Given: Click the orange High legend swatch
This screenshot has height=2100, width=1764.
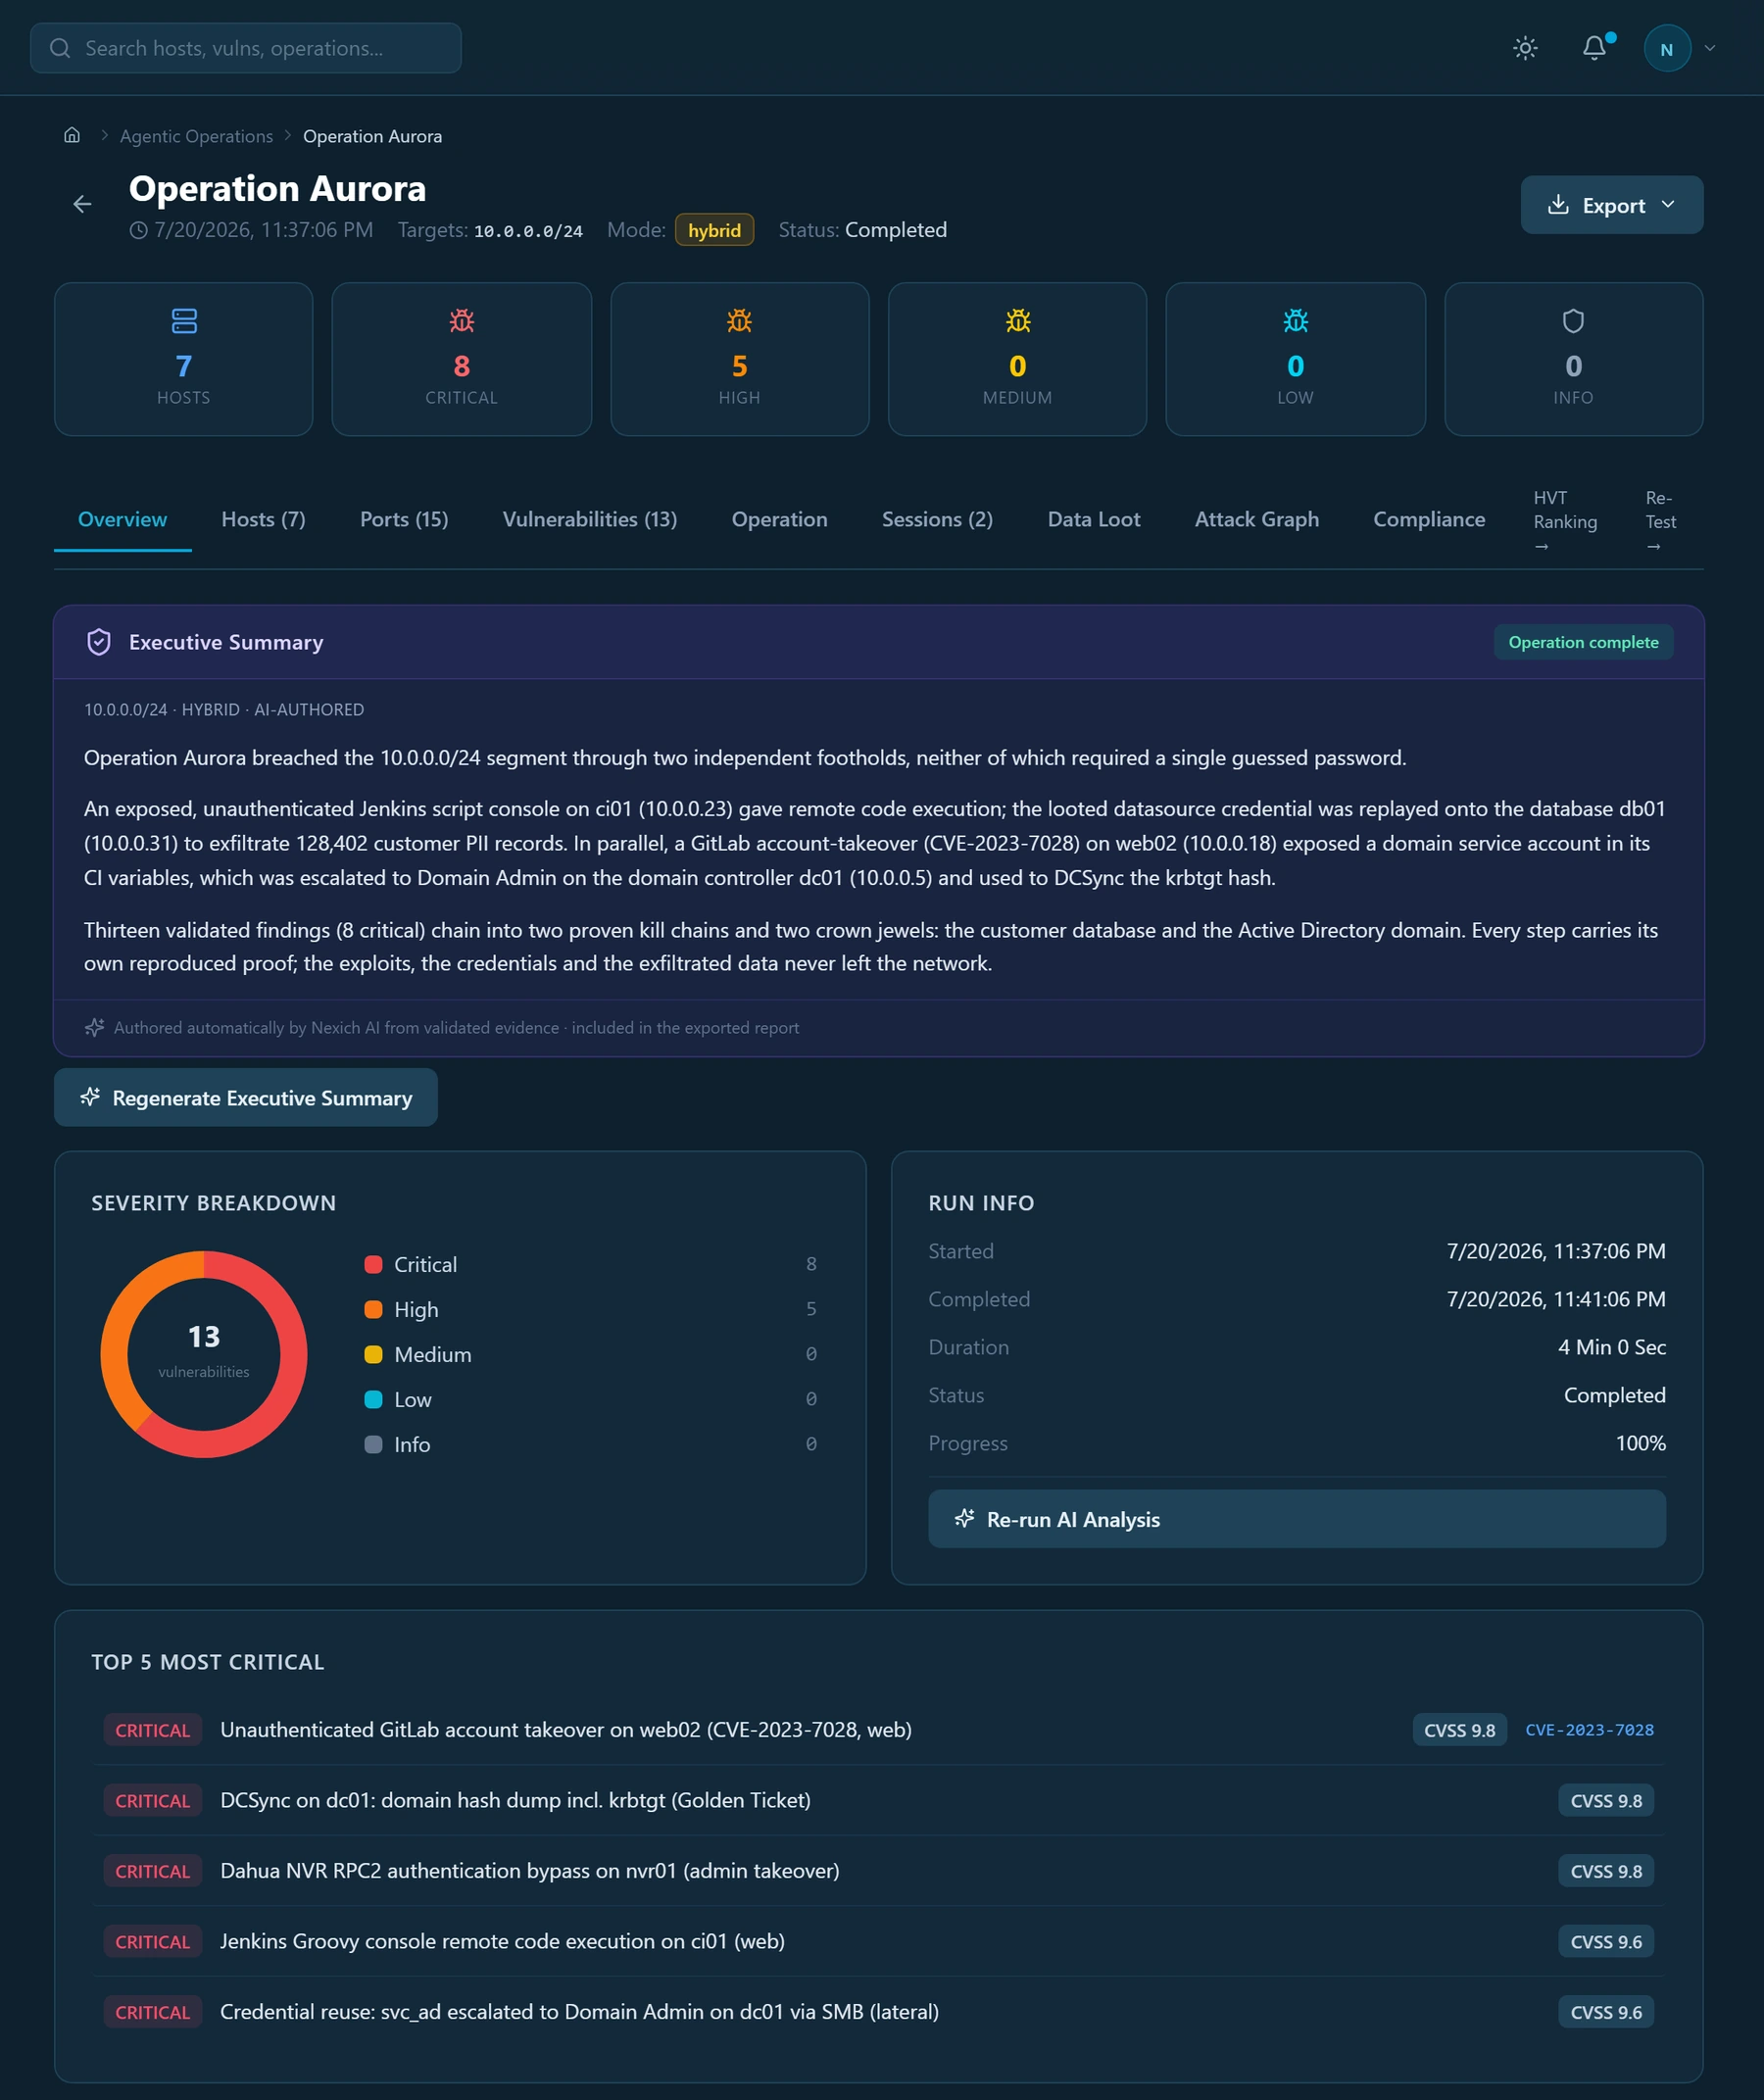Looking at the screenshot, I should pos(373,1309).
